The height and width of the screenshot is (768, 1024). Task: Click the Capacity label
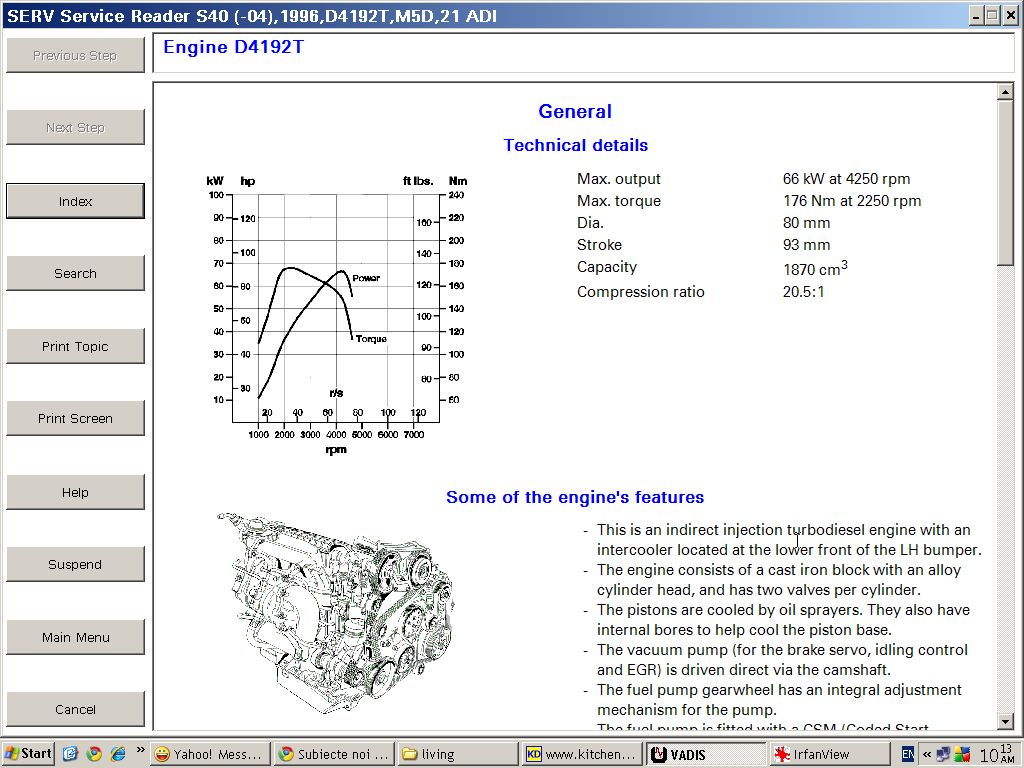[x=607, y=267]
